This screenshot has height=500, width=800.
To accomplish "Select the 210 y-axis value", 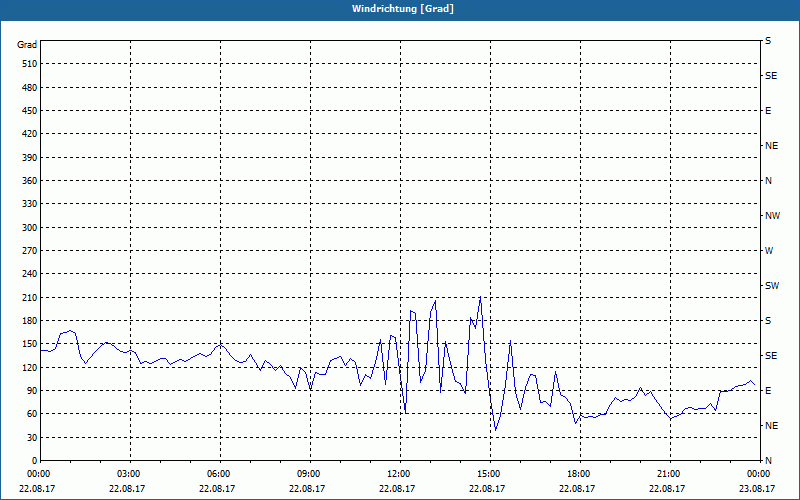I will pyautogui.click(x=30, y=297).
